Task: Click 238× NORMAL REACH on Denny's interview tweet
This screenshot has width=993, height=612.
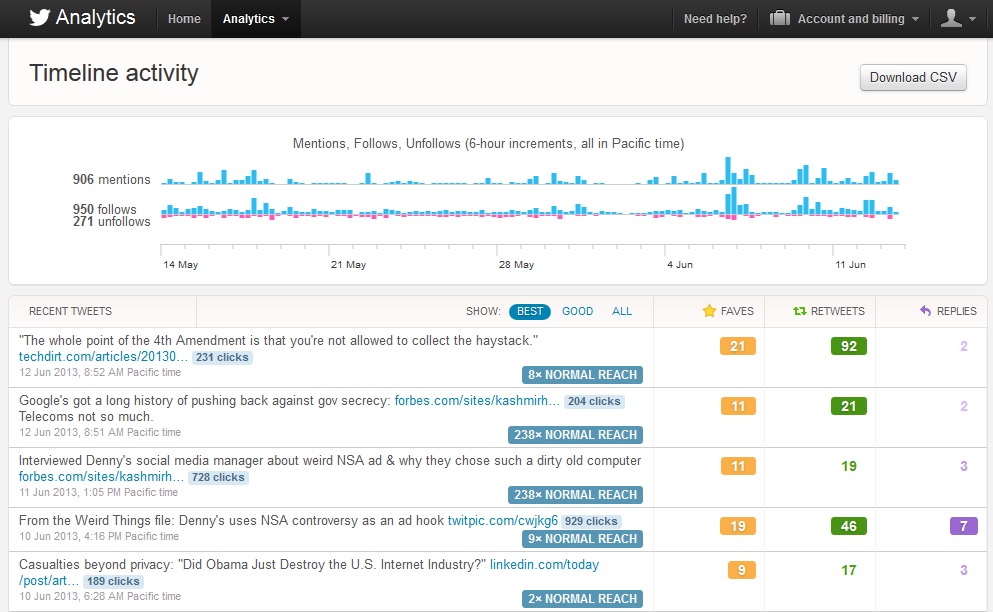Action: click(575, 495)
